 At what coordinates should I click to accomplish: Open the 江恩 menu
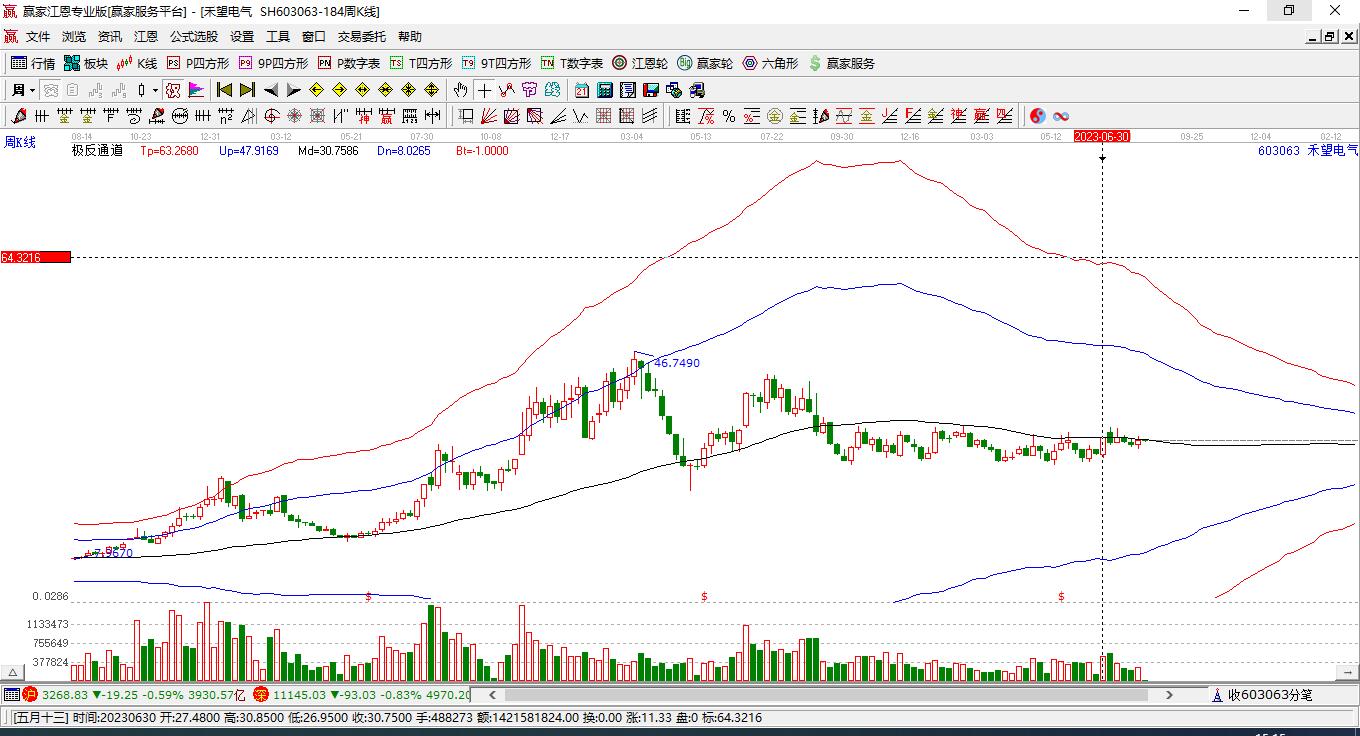(x=146, y=36)
